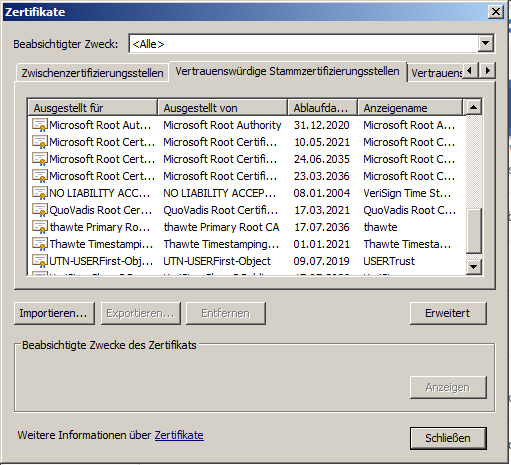Switch to Zwischenzertifizierungsstellen tab
Screen dimensions: 511x465
tap(92, 73)
